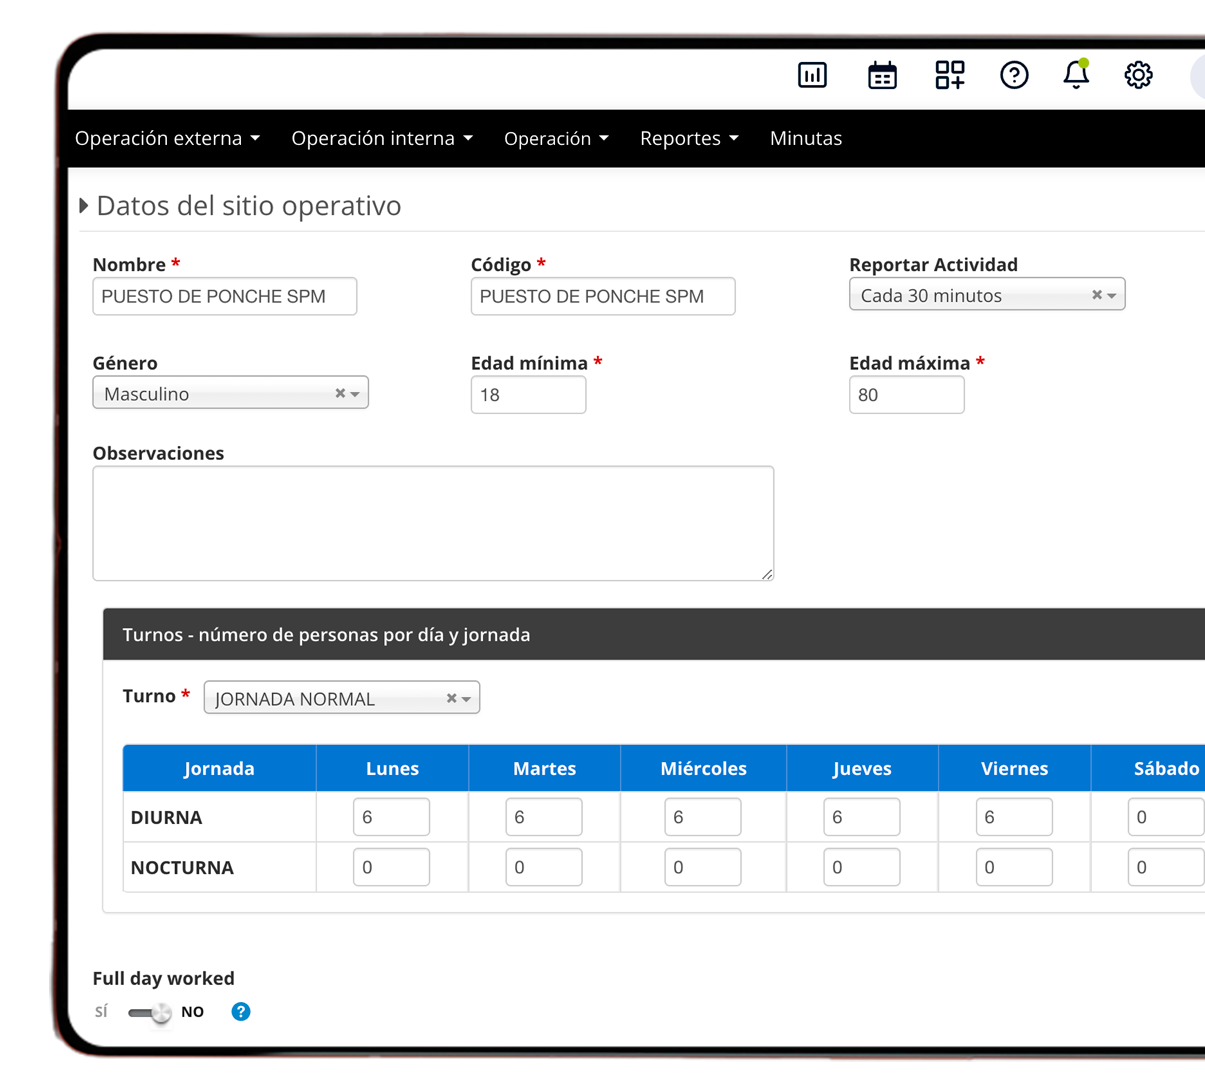The image size is (1205, 1092).
Task: Open the help question mark icon
Action: click(x=1014, y=75)
